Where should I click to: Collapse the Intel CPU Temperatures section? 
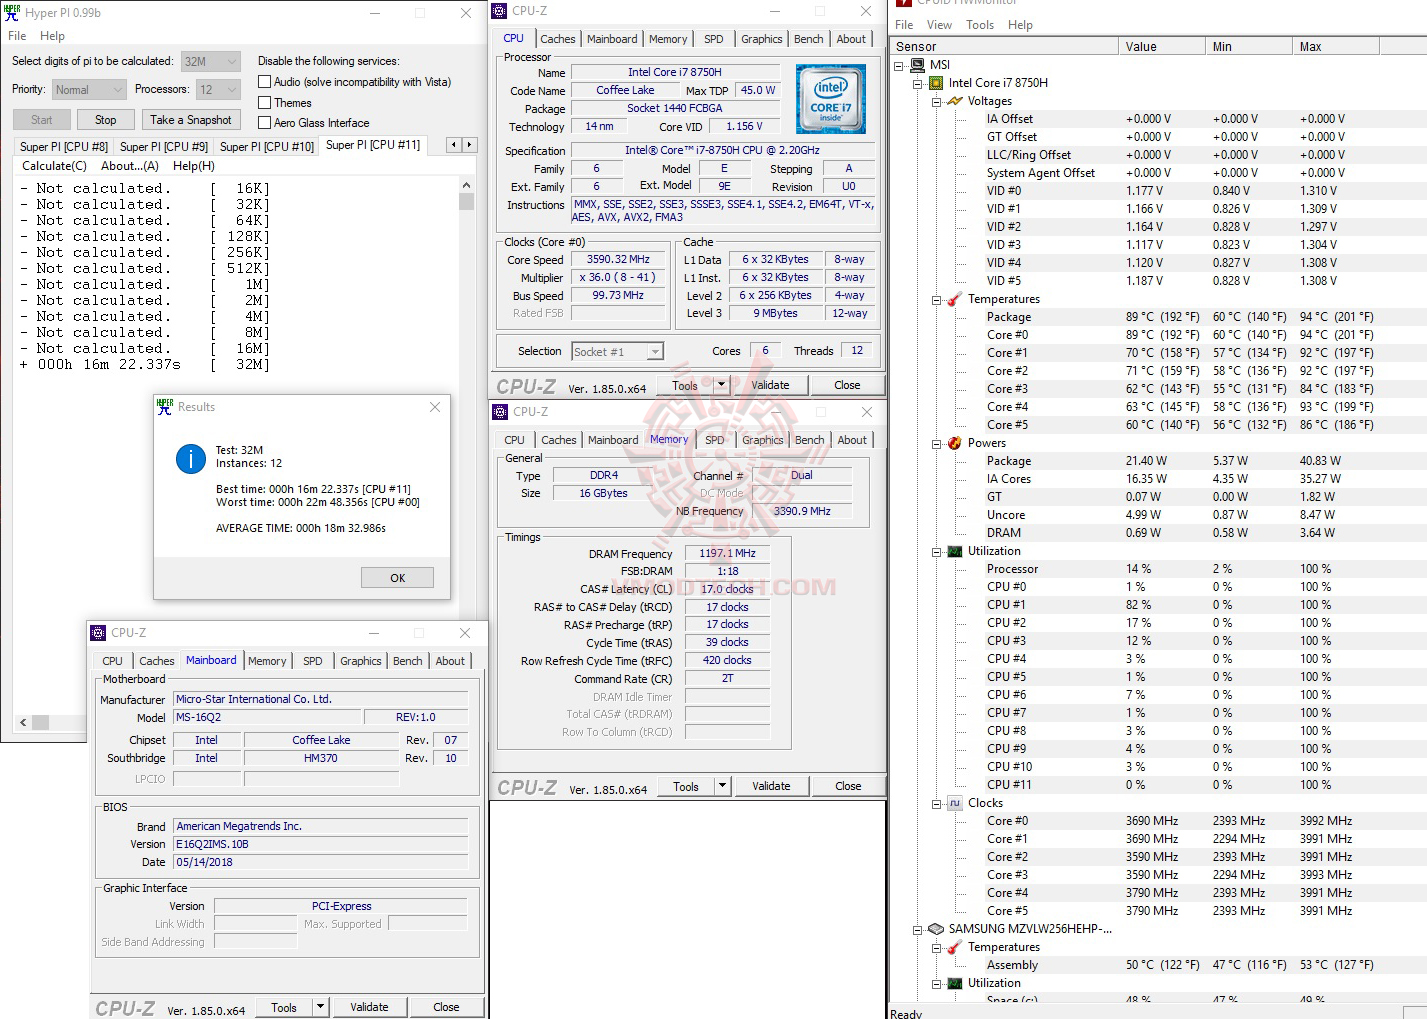pos(937,299)
